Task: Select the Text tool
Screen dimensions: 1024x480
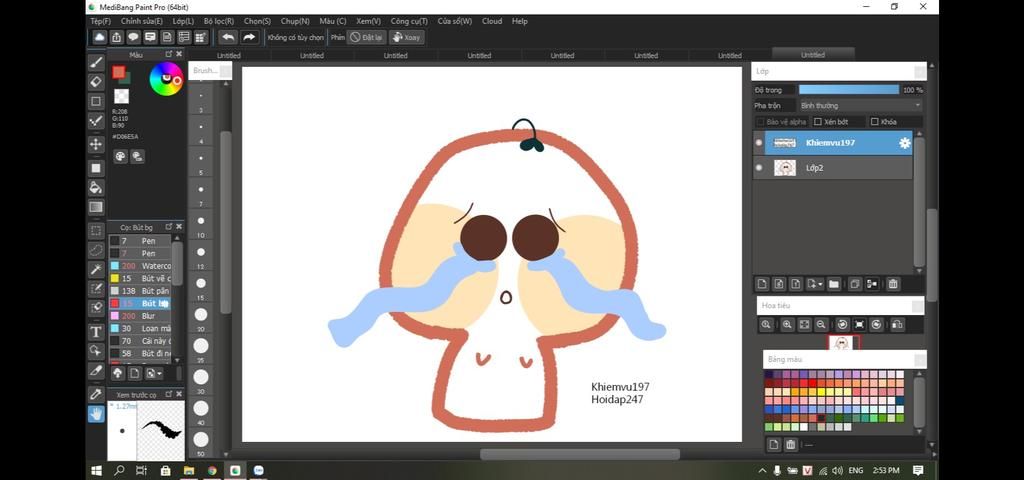Action: click(96, 331)
